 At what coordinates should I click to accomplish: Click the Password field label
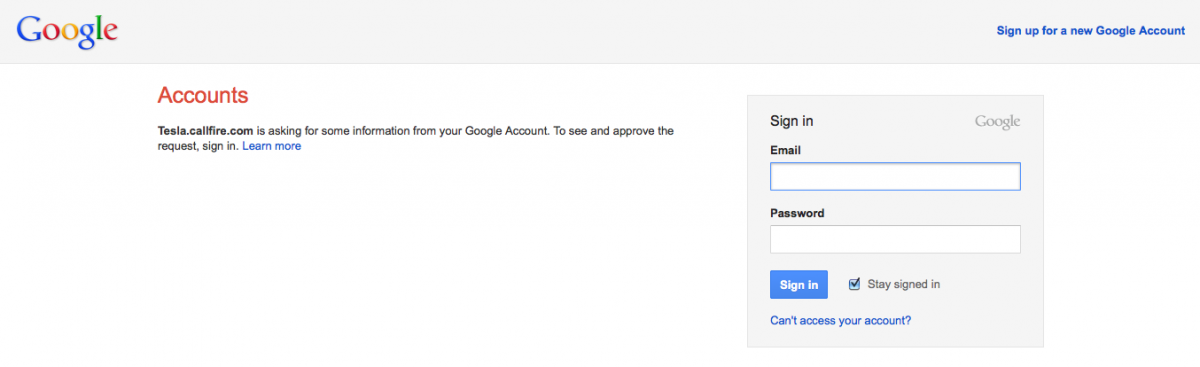797,213
